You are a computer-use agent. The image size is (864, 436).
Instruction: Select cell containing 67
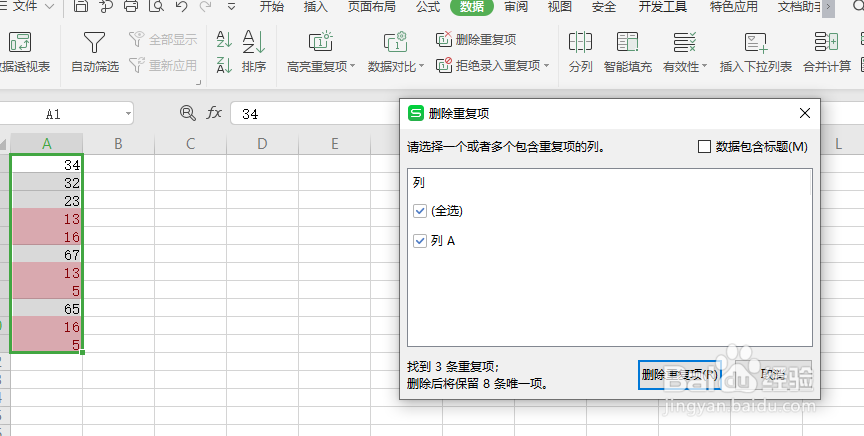(x=47, y=255)
